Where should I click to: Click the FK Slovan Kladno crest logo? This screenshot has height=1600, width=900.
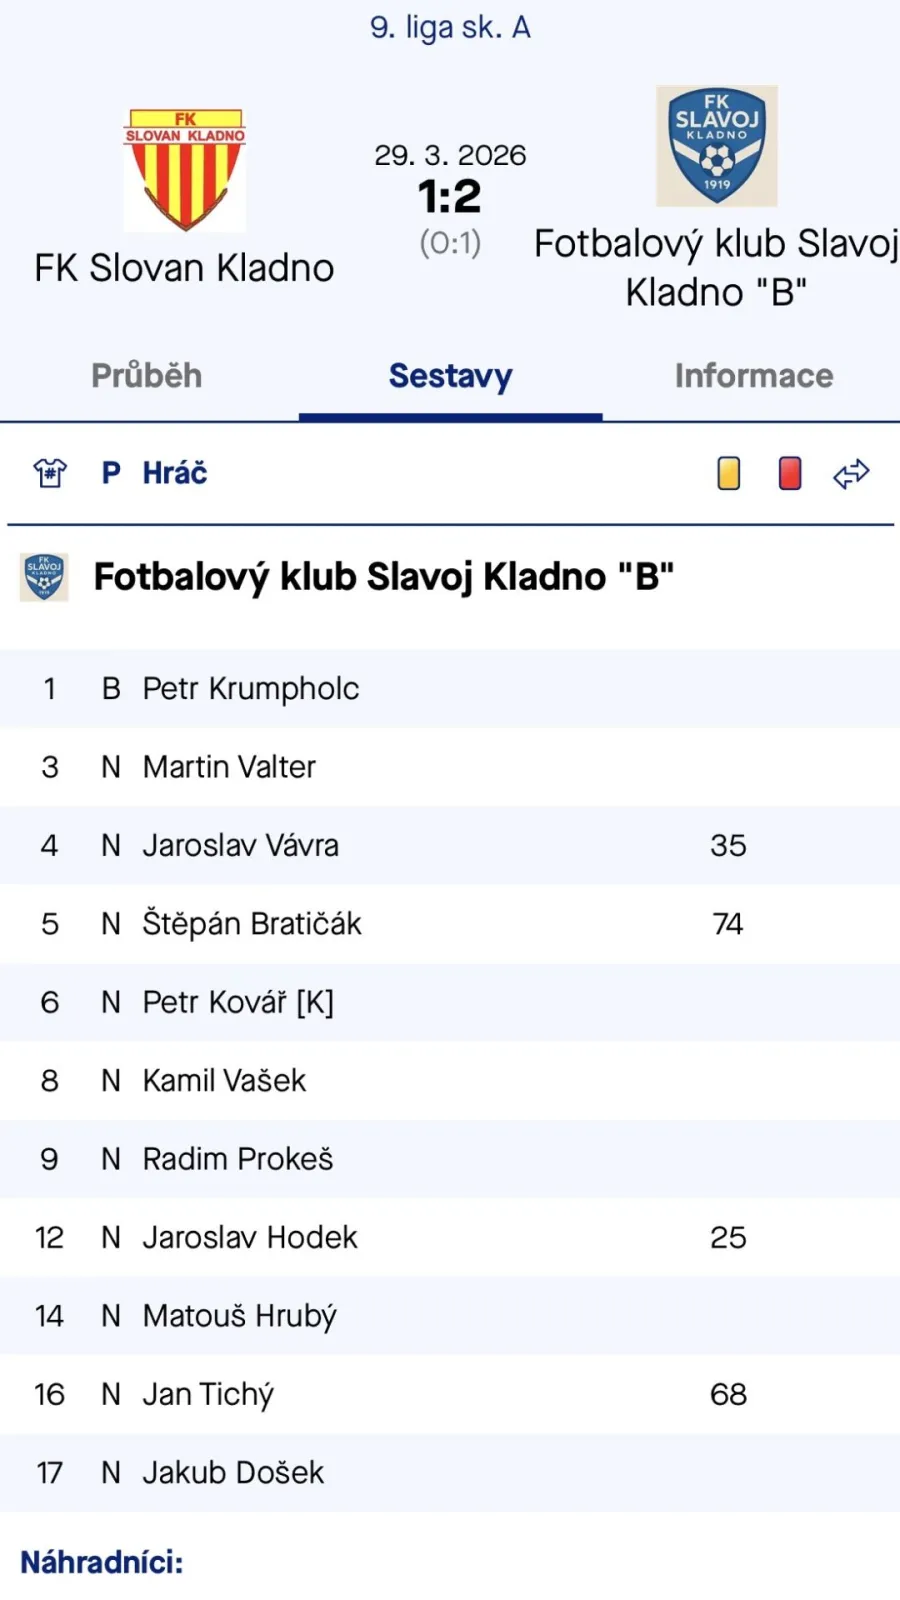click(185, 170)
